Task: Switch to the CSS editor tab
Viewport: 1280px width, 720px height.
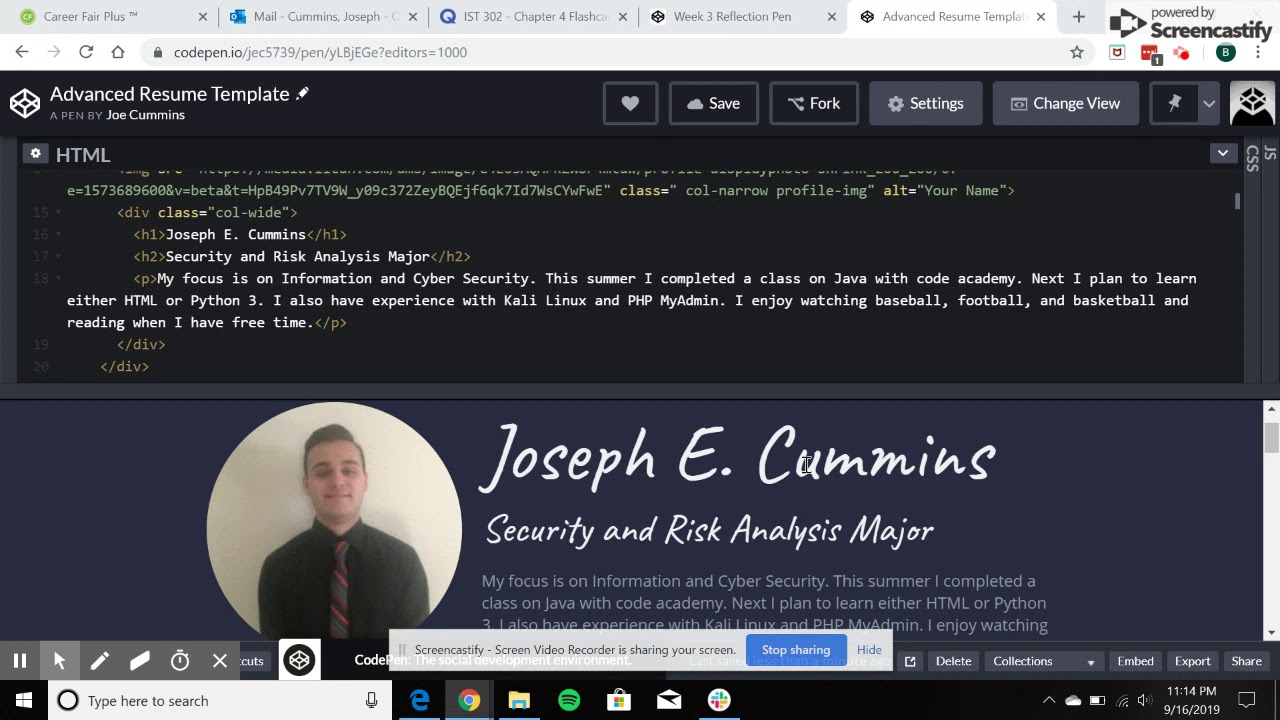Action: point(1253,159)
